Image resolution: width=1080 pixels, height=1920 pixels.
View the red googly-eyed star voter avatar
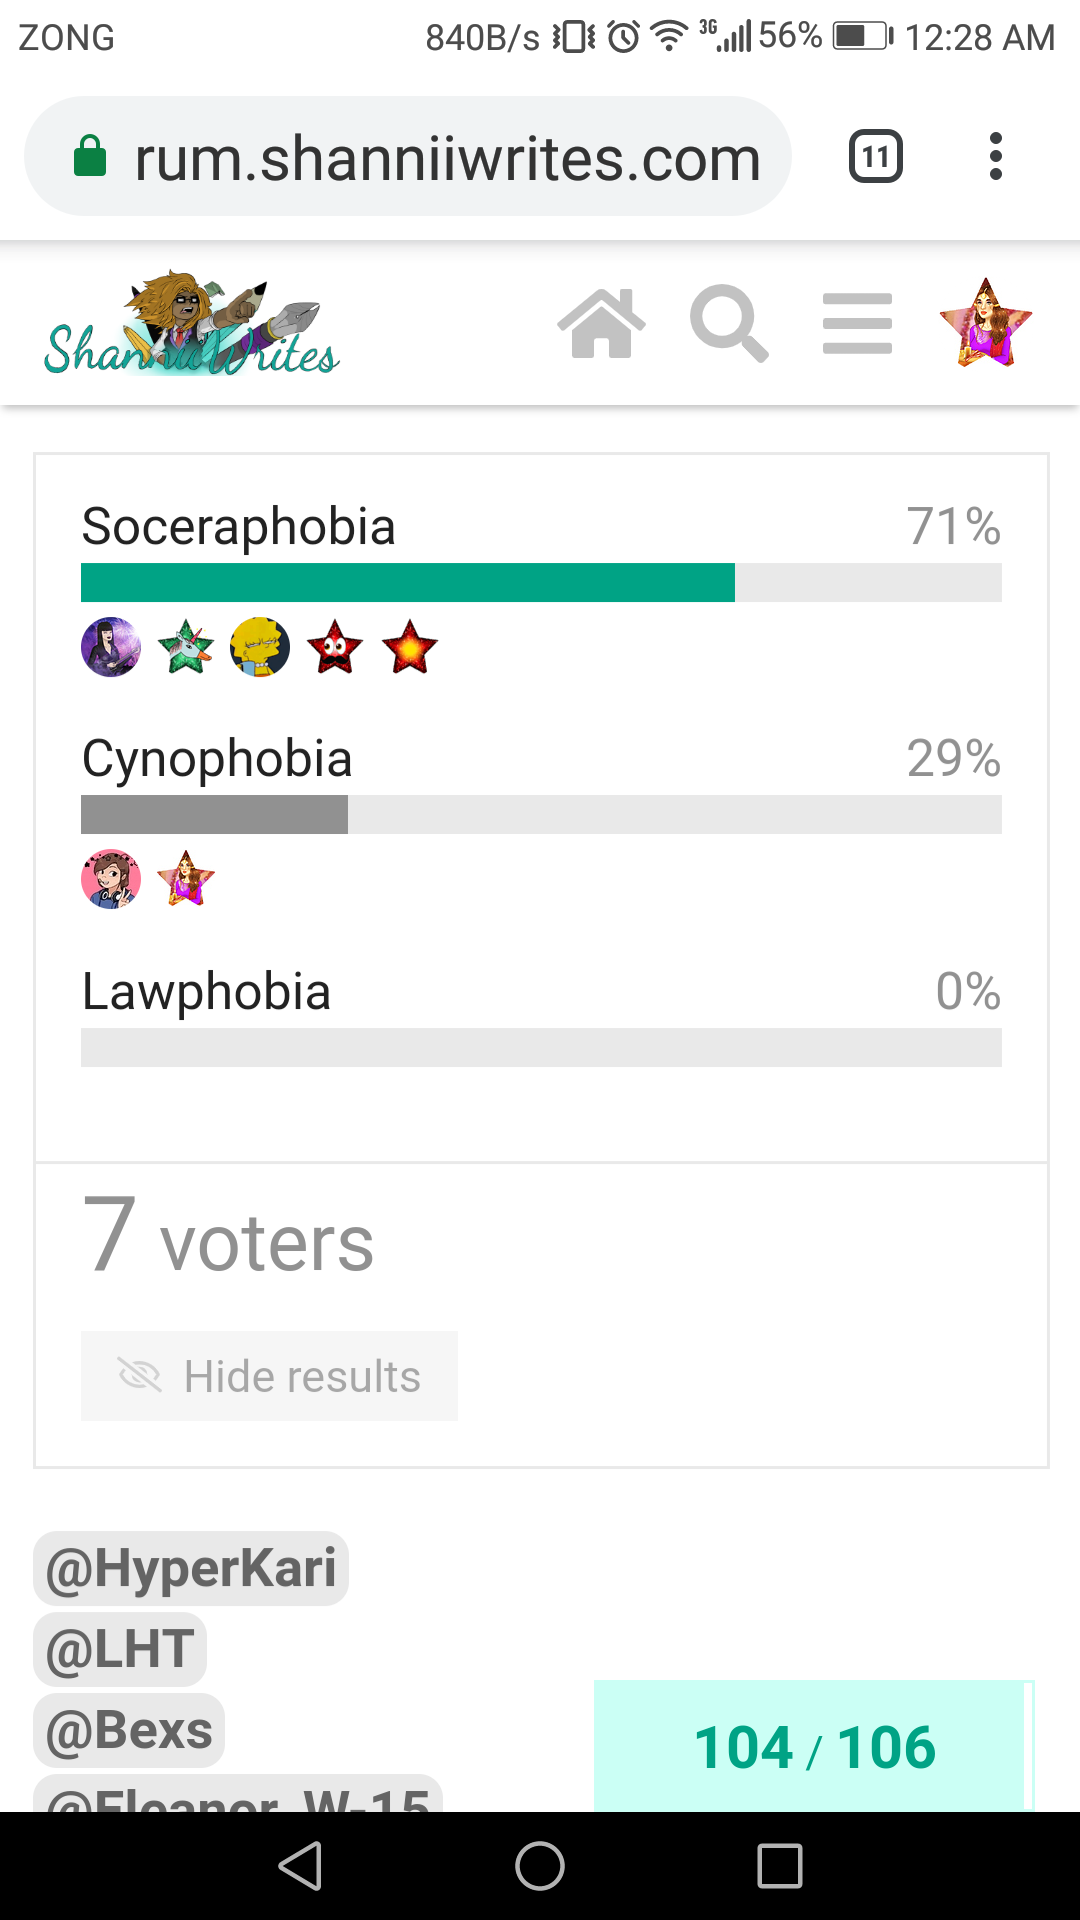pyautogui.click(x=335, y=647)
